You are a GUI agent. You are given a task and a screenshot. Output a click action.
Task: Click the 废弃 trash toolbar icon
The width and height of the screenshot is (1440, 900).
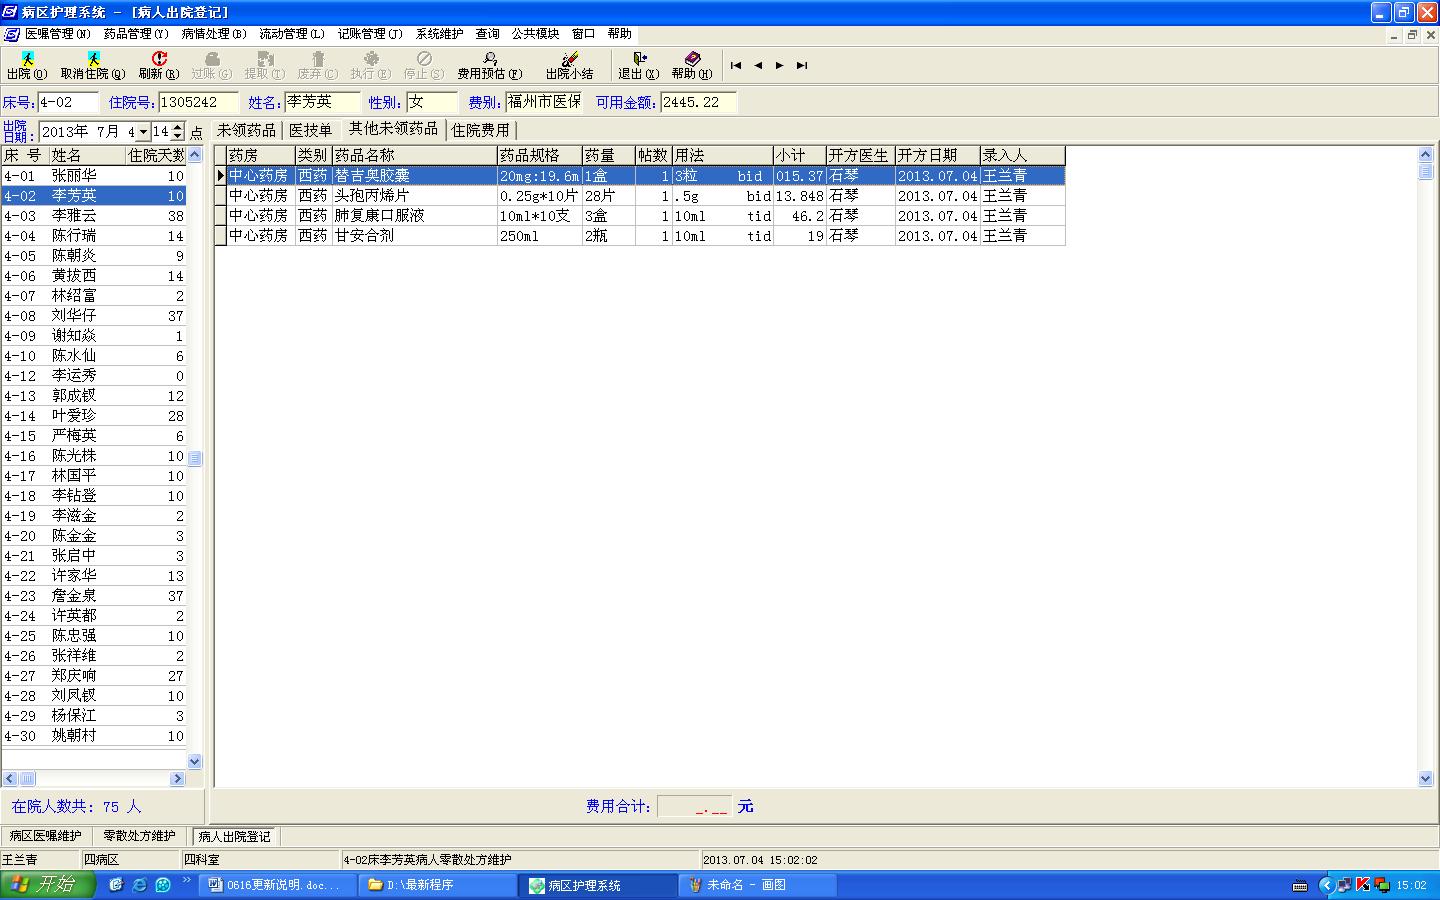click(x=318, y=66)
